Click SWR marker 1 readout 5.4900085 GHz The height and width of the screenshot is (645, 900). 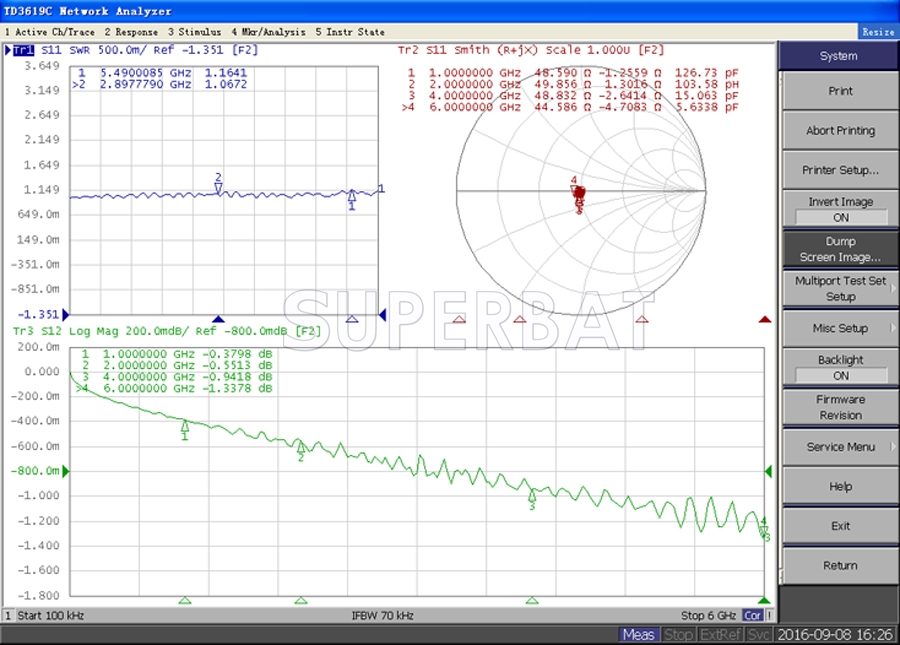[146, 73]
